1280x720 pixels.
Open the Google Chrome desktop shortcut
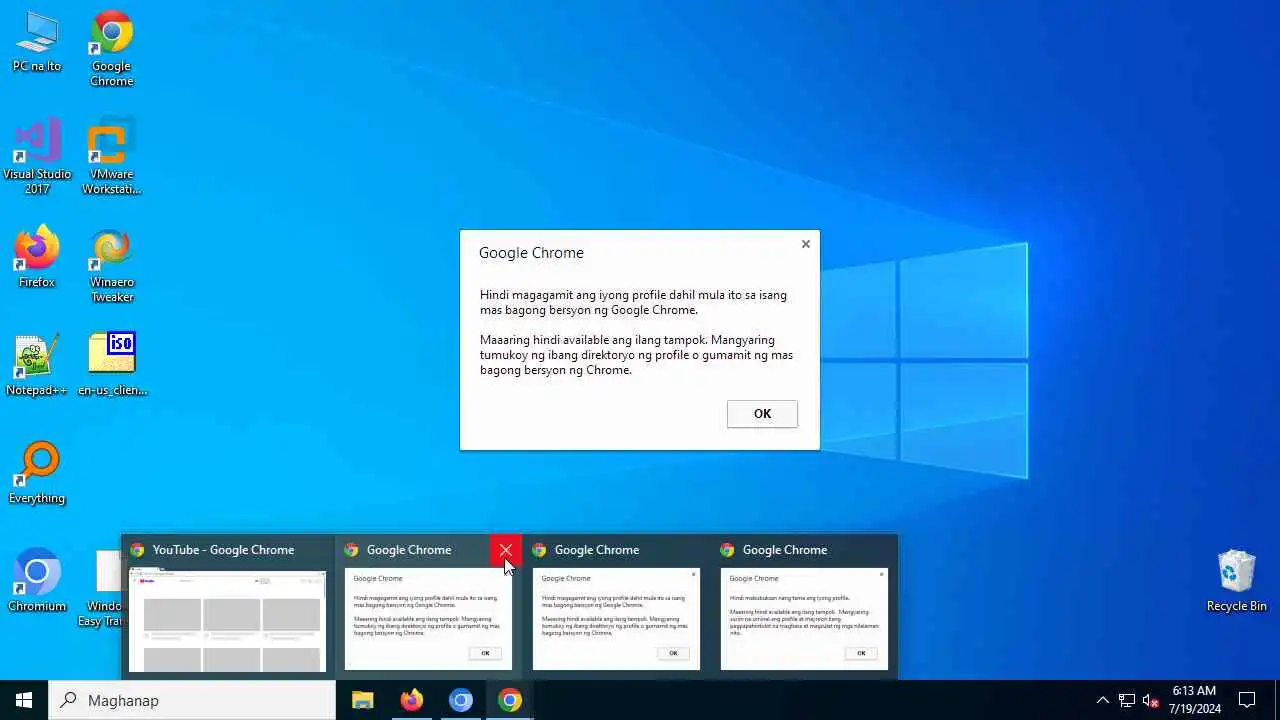click(x=111, y=48)
